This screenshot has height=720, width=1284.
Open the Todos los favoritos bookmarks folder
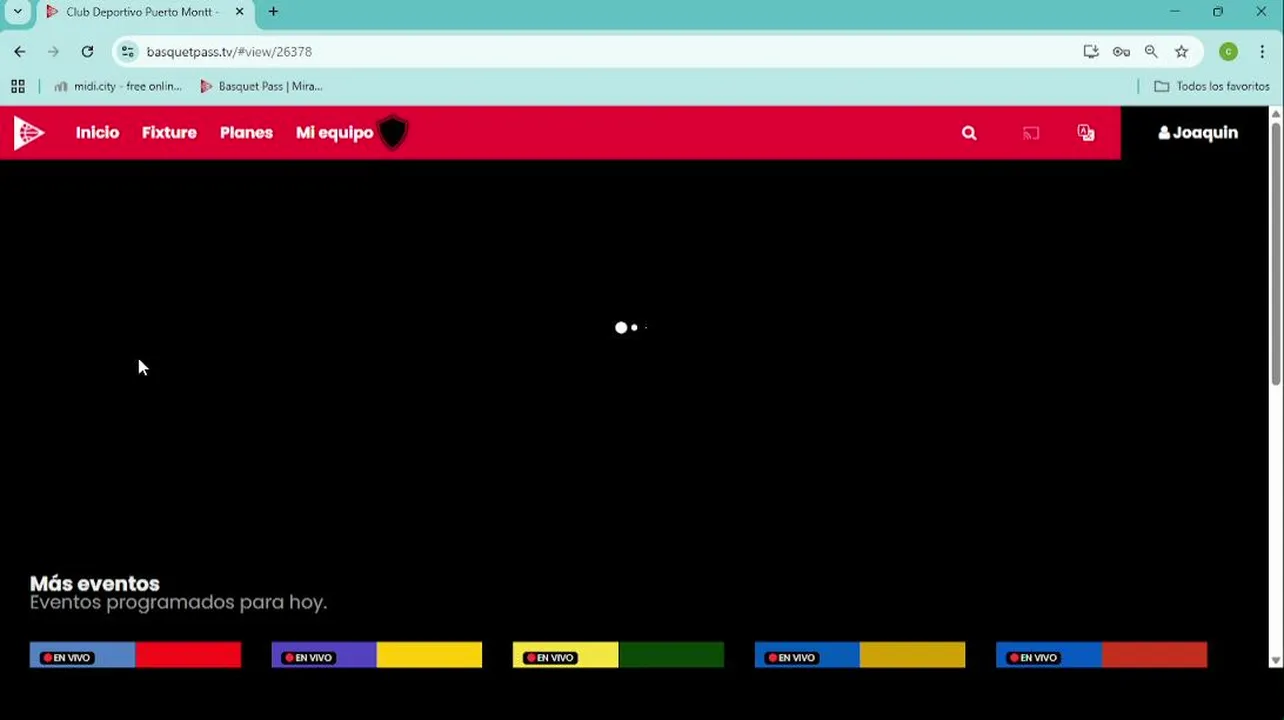coord(1212,87)
